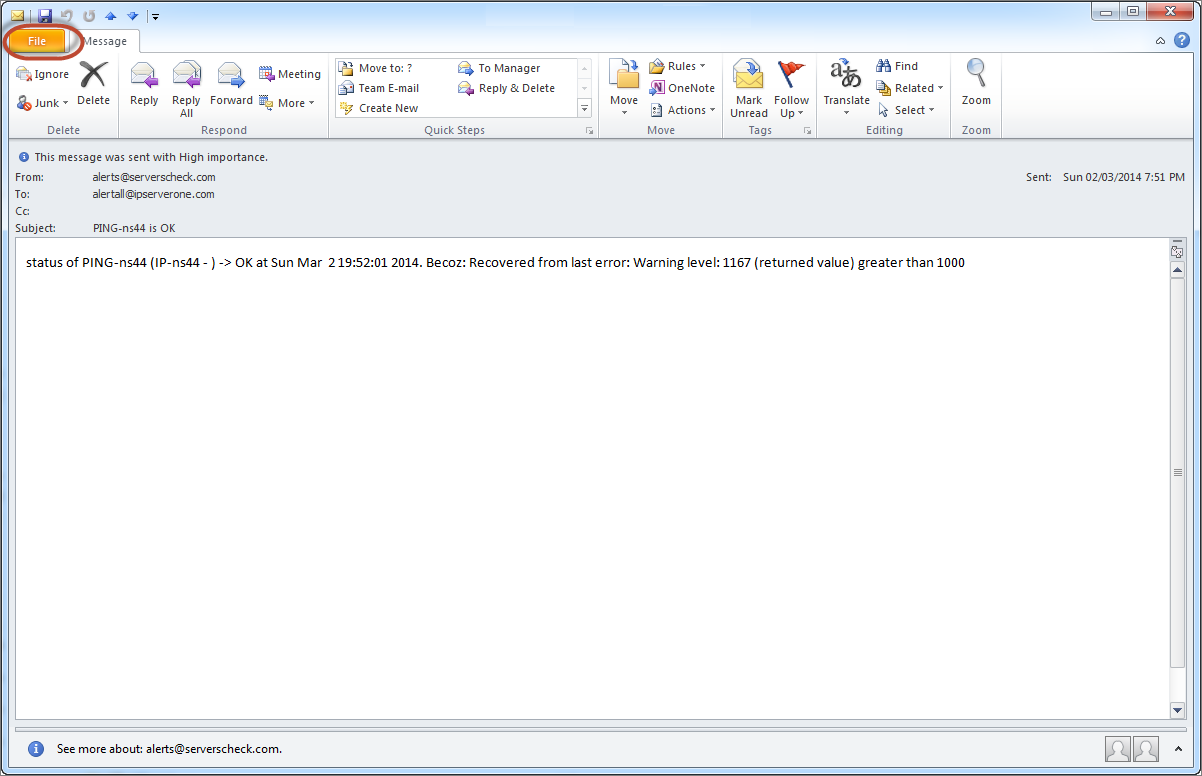Click the Undo arrow in the quick access toolbar

(x=67, y=15)
